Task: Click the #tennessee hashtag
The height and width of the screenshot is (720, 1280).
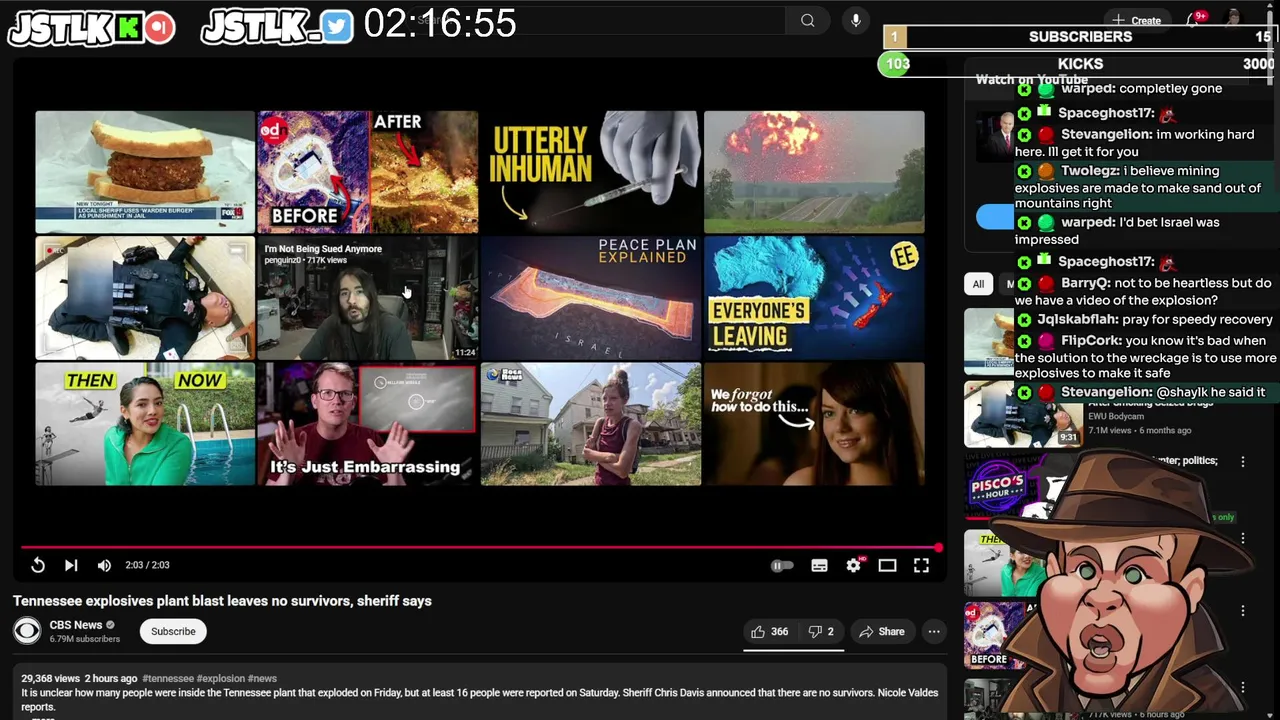Action: (168, 678)
